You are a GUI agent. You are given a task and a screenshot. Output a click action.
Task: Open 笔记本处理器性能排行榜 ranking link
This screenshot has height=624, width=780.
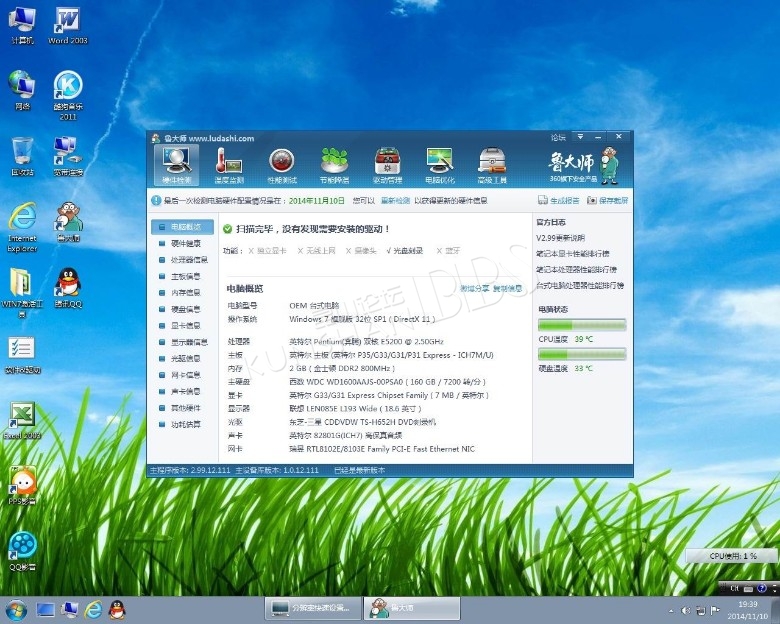pyautogui.click(x=576, y=270)
